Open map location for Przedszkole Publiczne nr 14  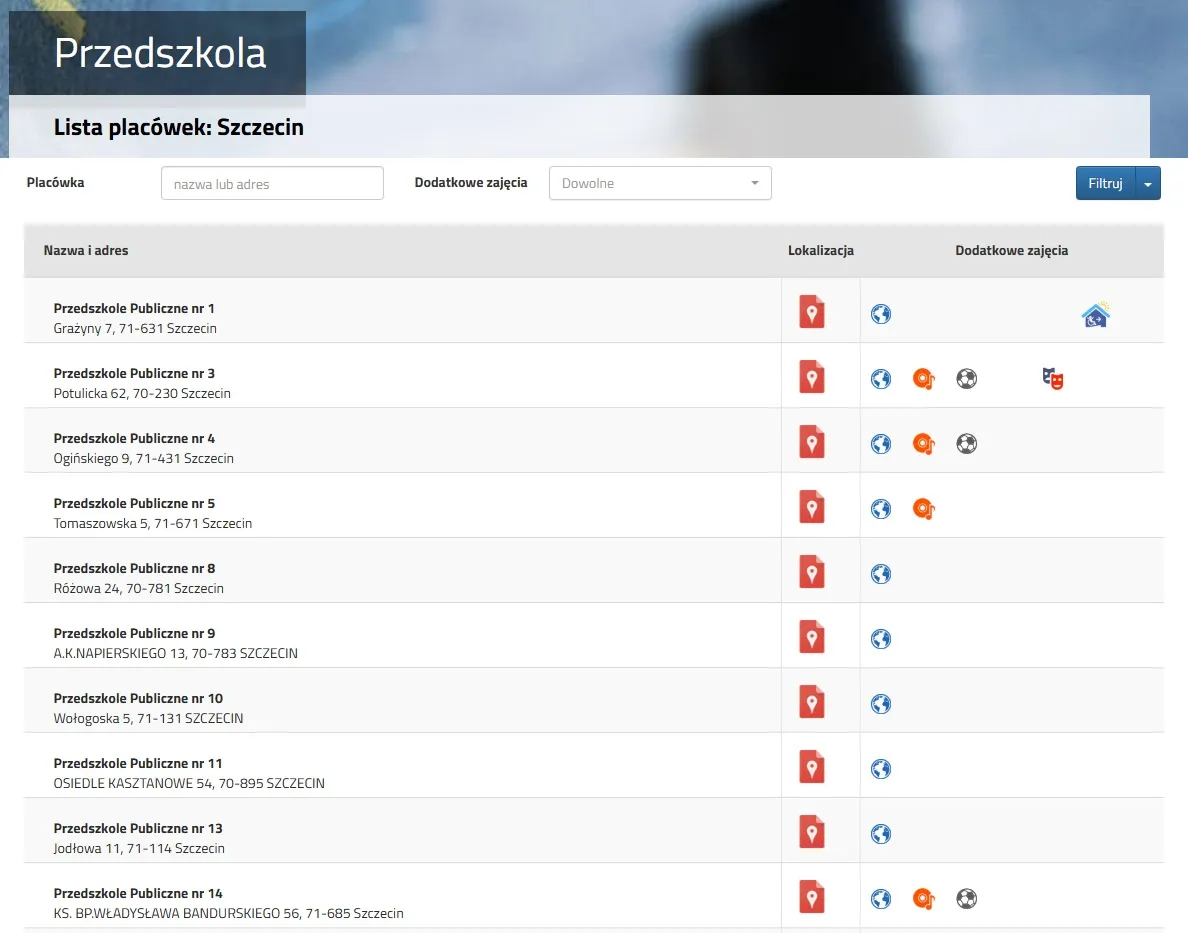coord(811,898)
